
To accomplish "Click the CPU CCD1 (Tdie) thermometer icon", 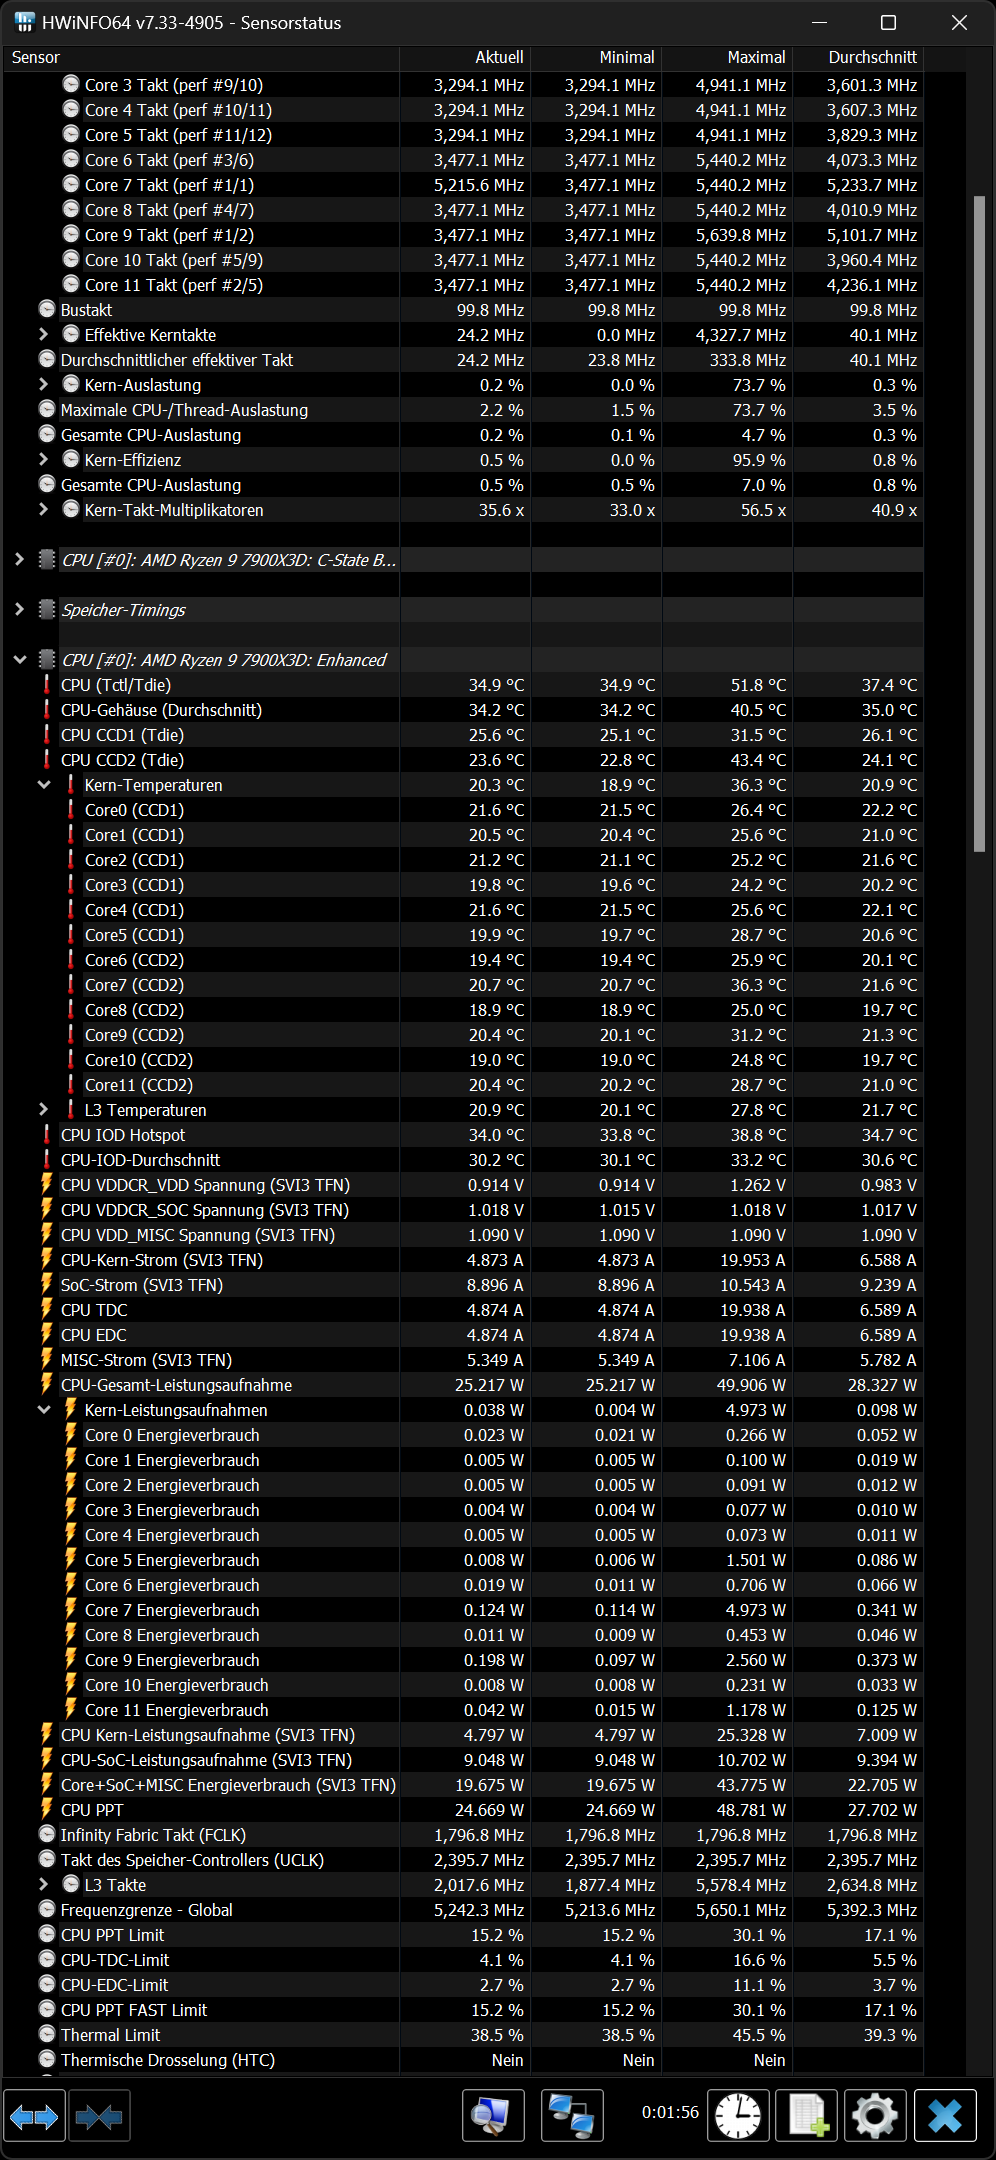I will [47, 734].
